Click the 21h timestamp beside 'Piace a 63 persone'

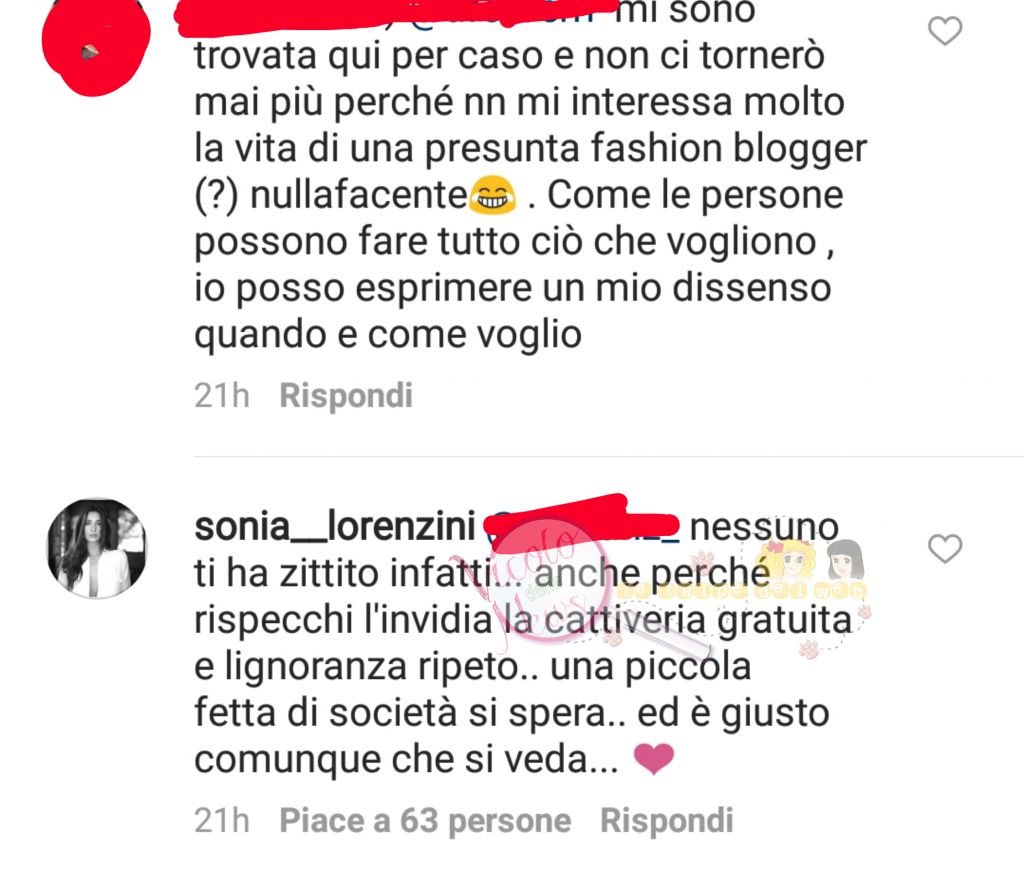[222, 821]
